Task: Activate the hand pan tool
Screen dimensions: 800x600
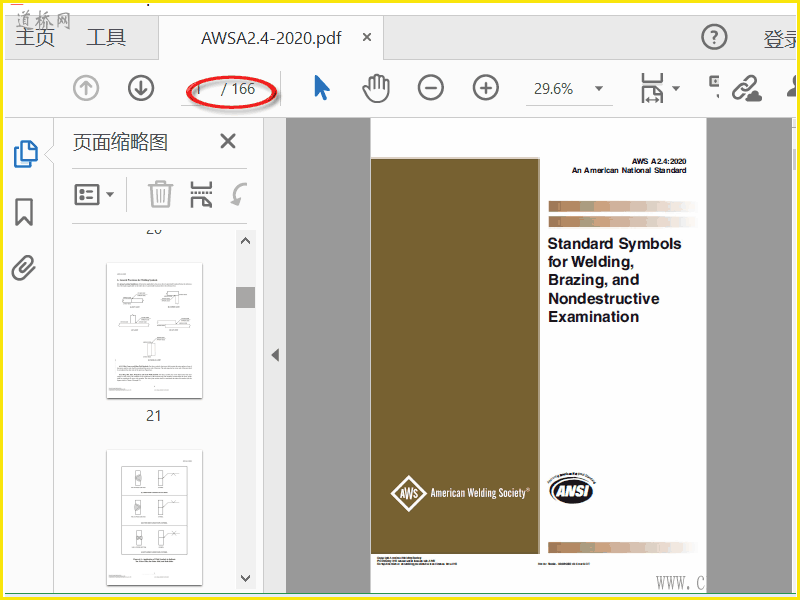Action: tap(376, 88)
